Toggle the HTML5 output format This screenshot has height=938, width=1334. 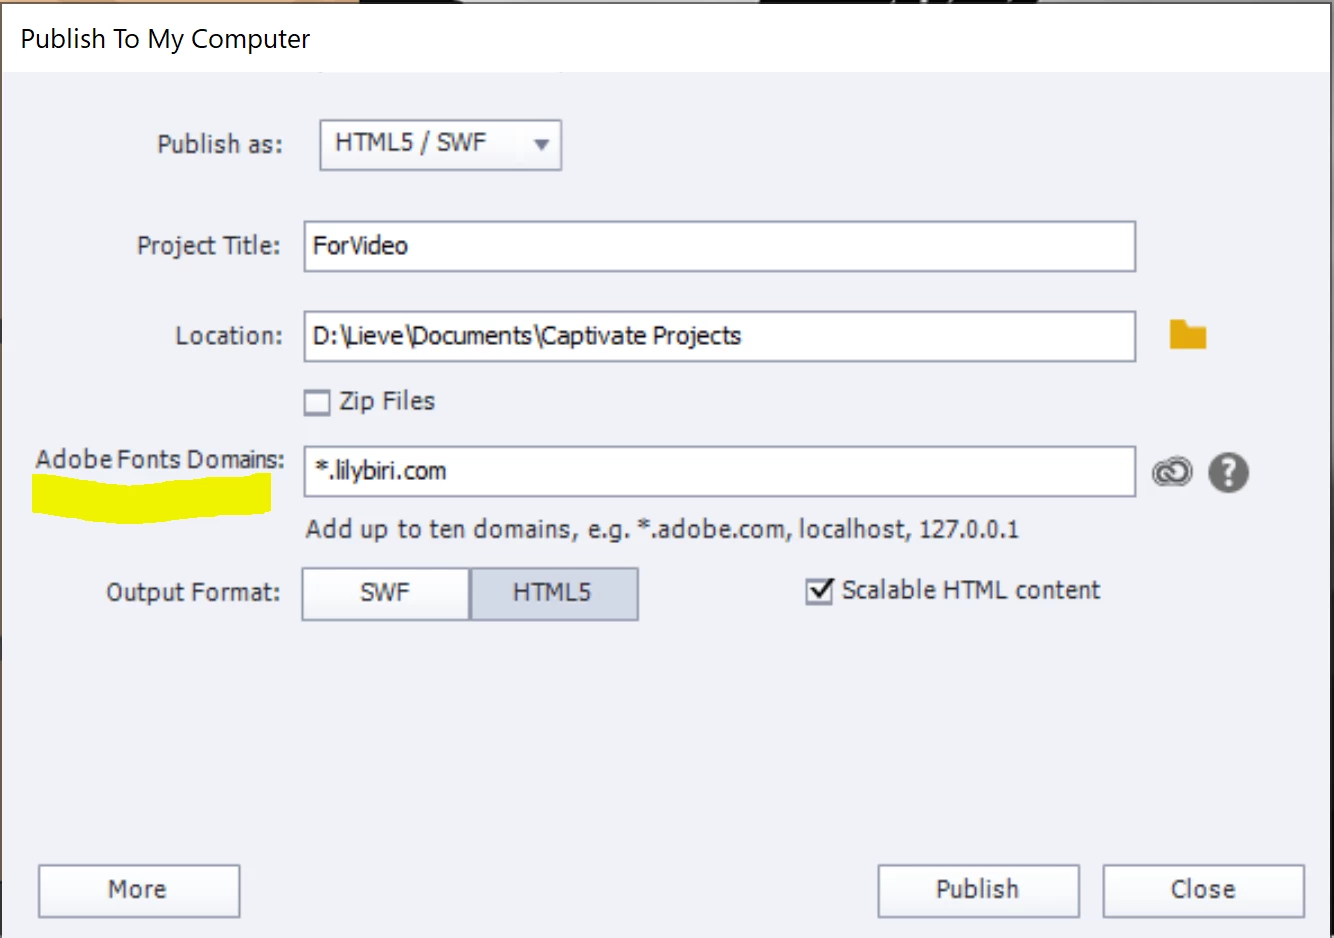pyautogui.click(x=553, y=593)
